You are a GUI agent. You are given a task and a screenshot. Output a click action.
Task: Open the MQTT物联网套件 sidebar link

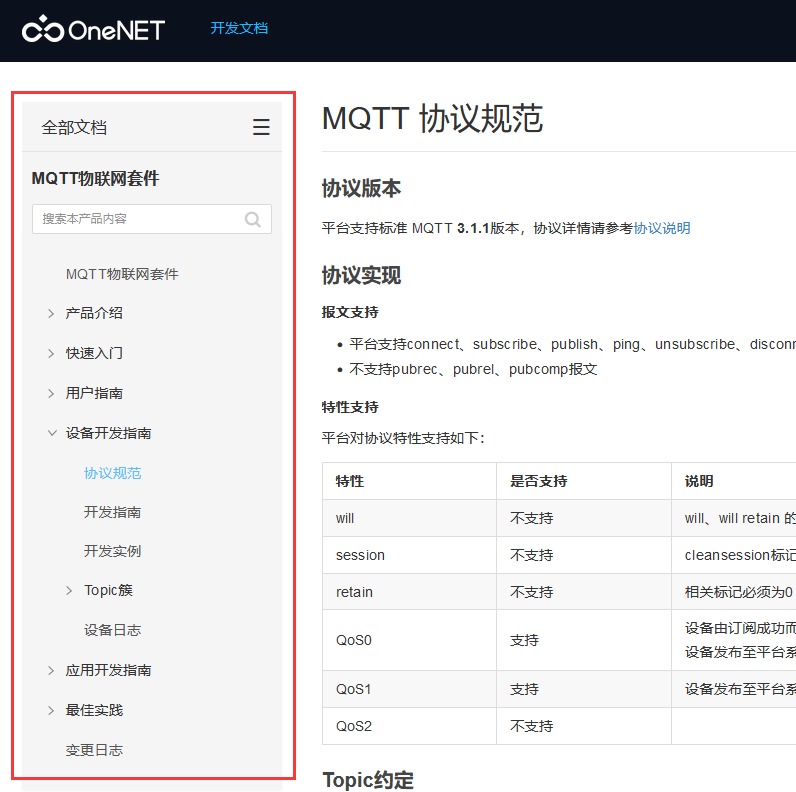pos(122,274)
